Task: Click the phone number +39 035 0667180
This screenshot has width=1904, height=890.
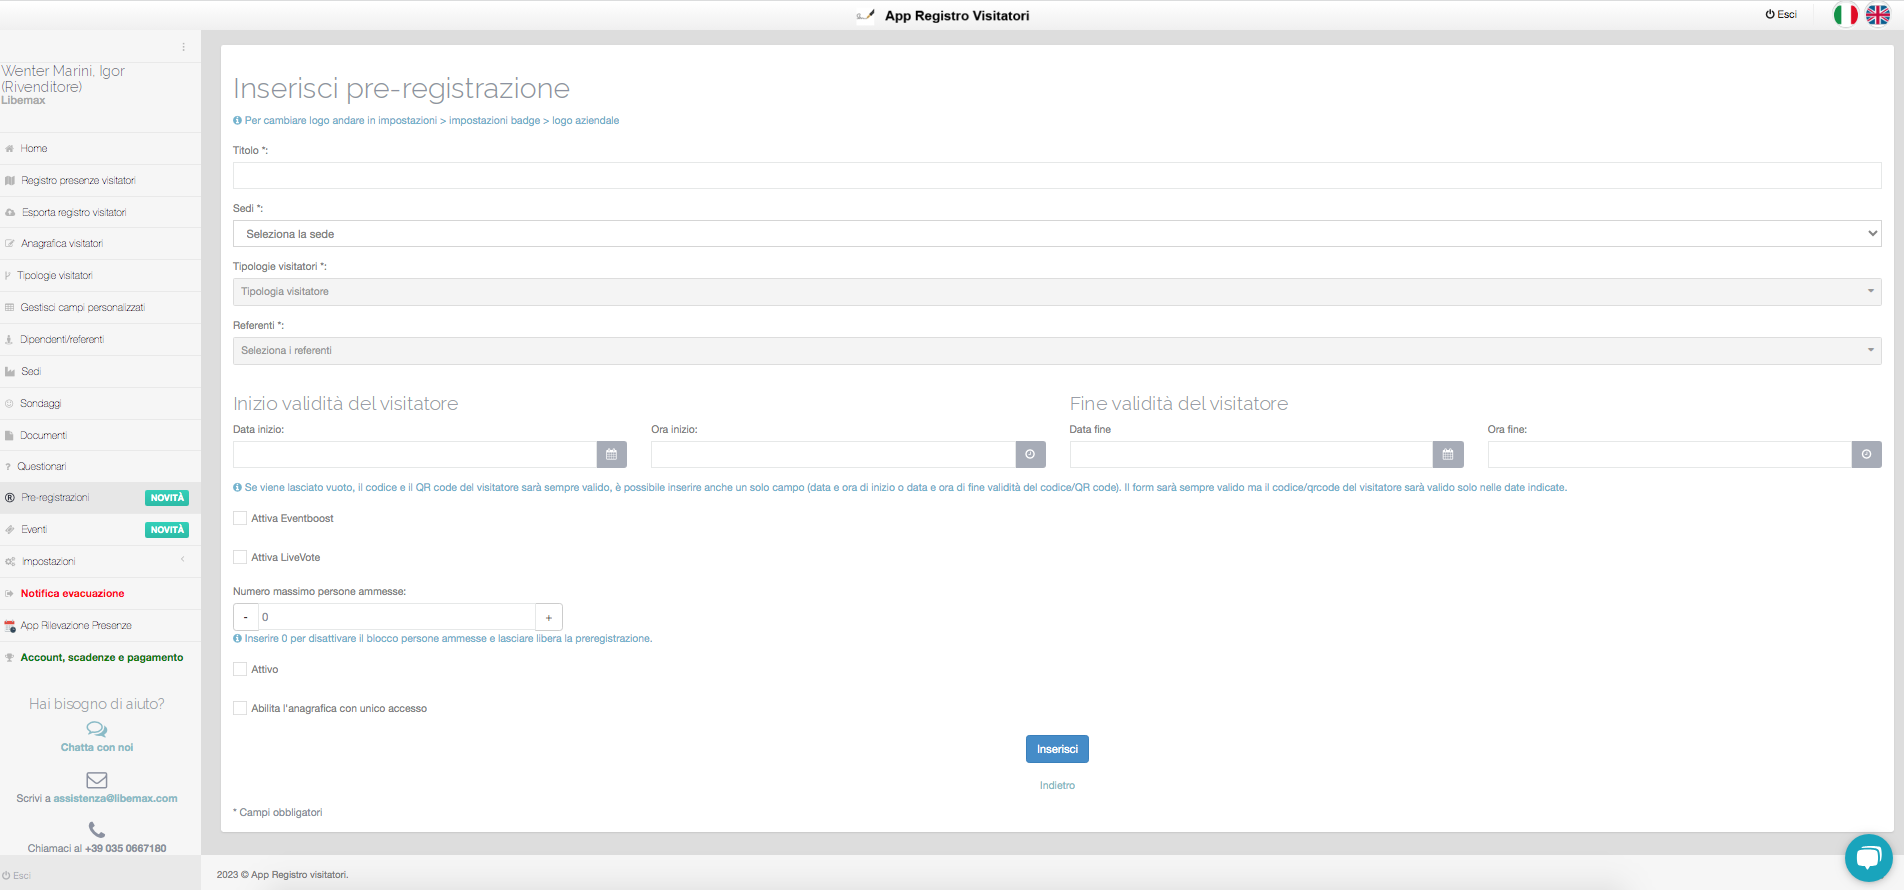Action: (x=126, y=849)
